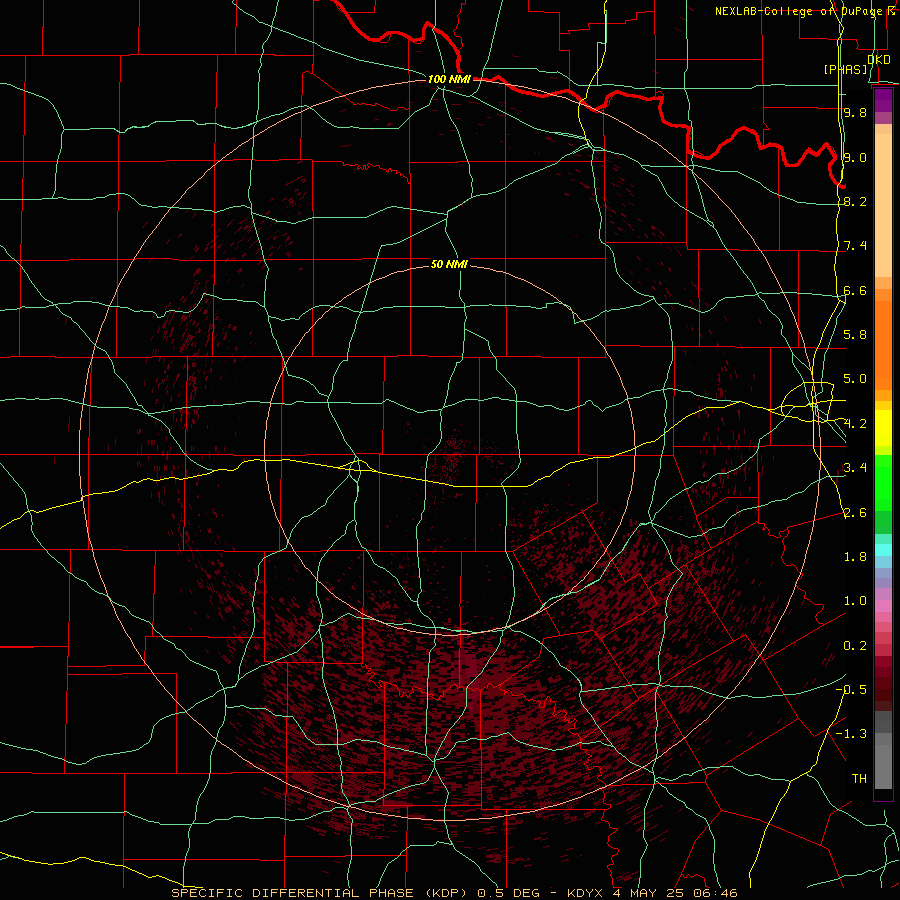Click the SPECIFIC DIFFERENTIAL PHASE (KDP) caption
The image size is (900, 900).
click(x=320, y=893)
